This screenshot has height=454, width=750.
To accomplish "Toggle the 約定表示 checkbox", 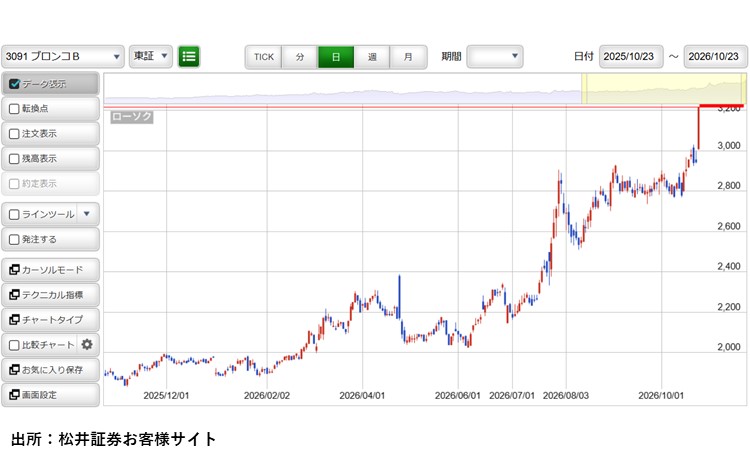I will (x=14, y=184).
